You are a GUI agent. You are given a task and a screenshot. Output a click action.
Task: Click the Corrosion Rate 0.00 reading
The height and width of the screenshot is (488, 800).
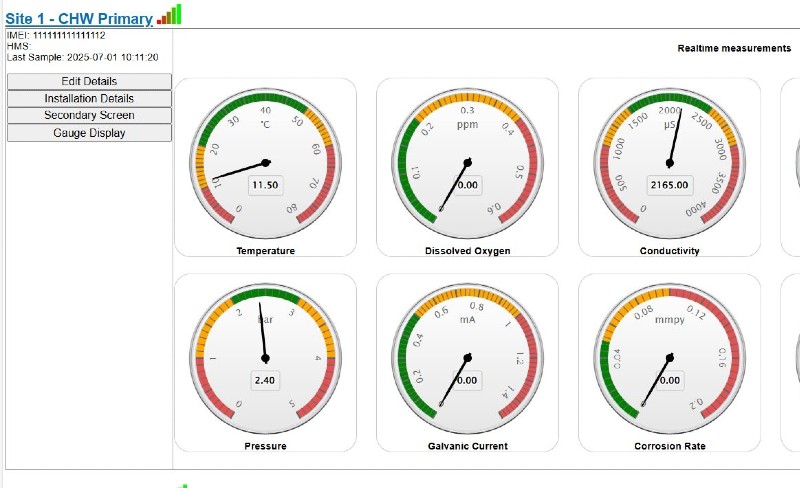pos(669,380)
